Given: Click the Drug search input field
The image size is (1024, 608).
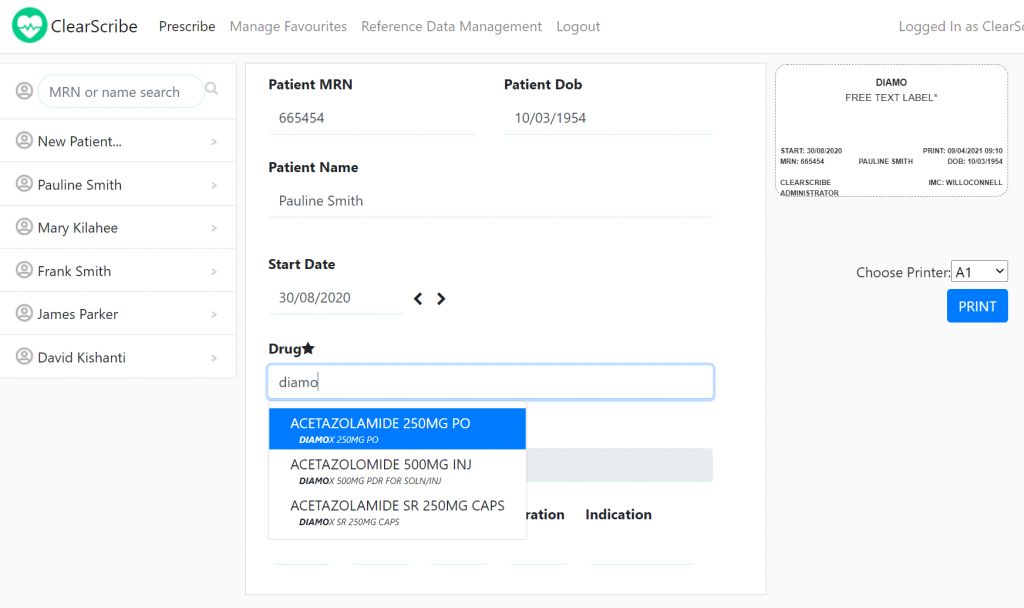Looking at the screenshot, I should point(490,381).
